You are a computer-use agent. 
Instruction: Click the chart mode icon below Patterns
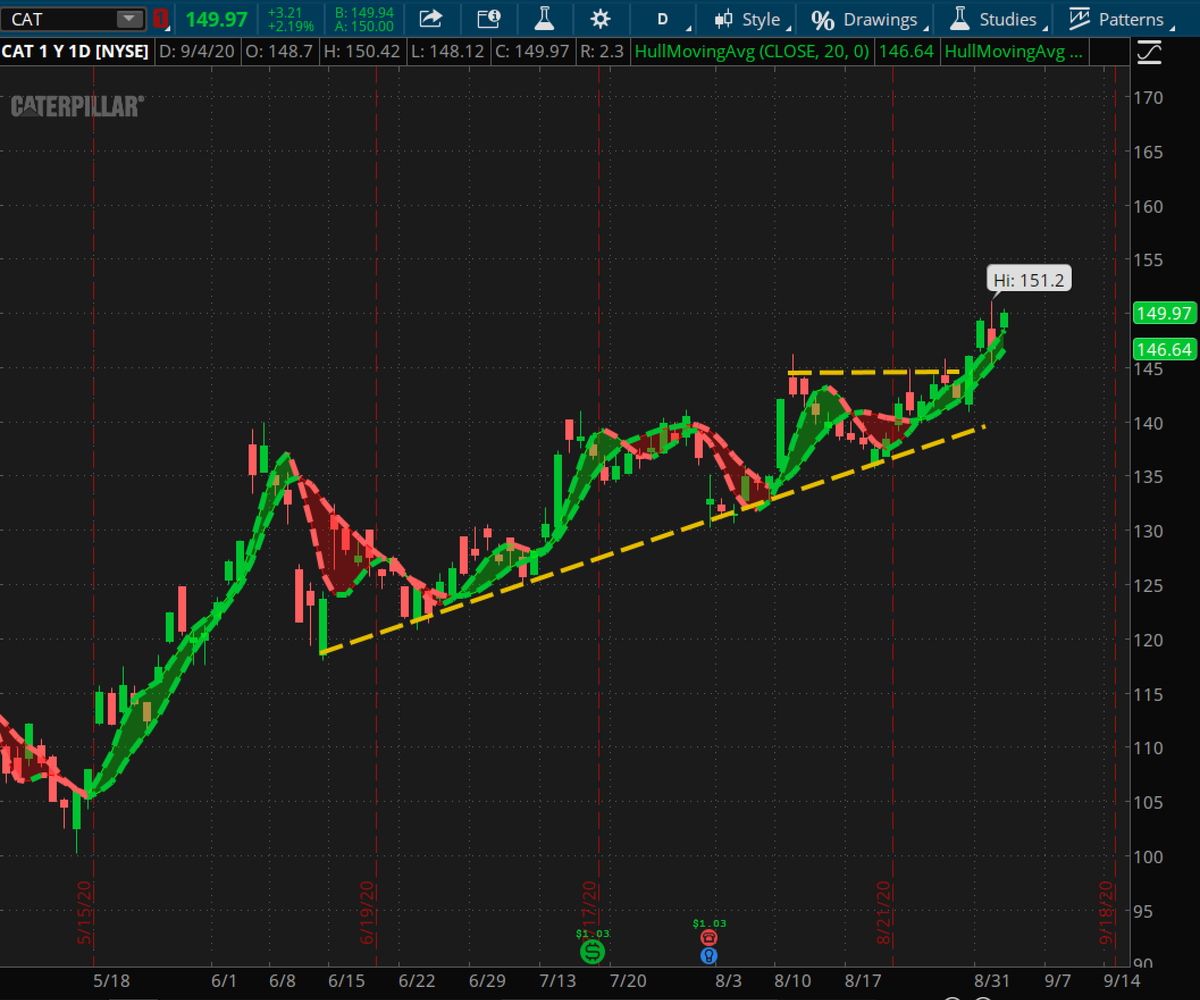1151,52
